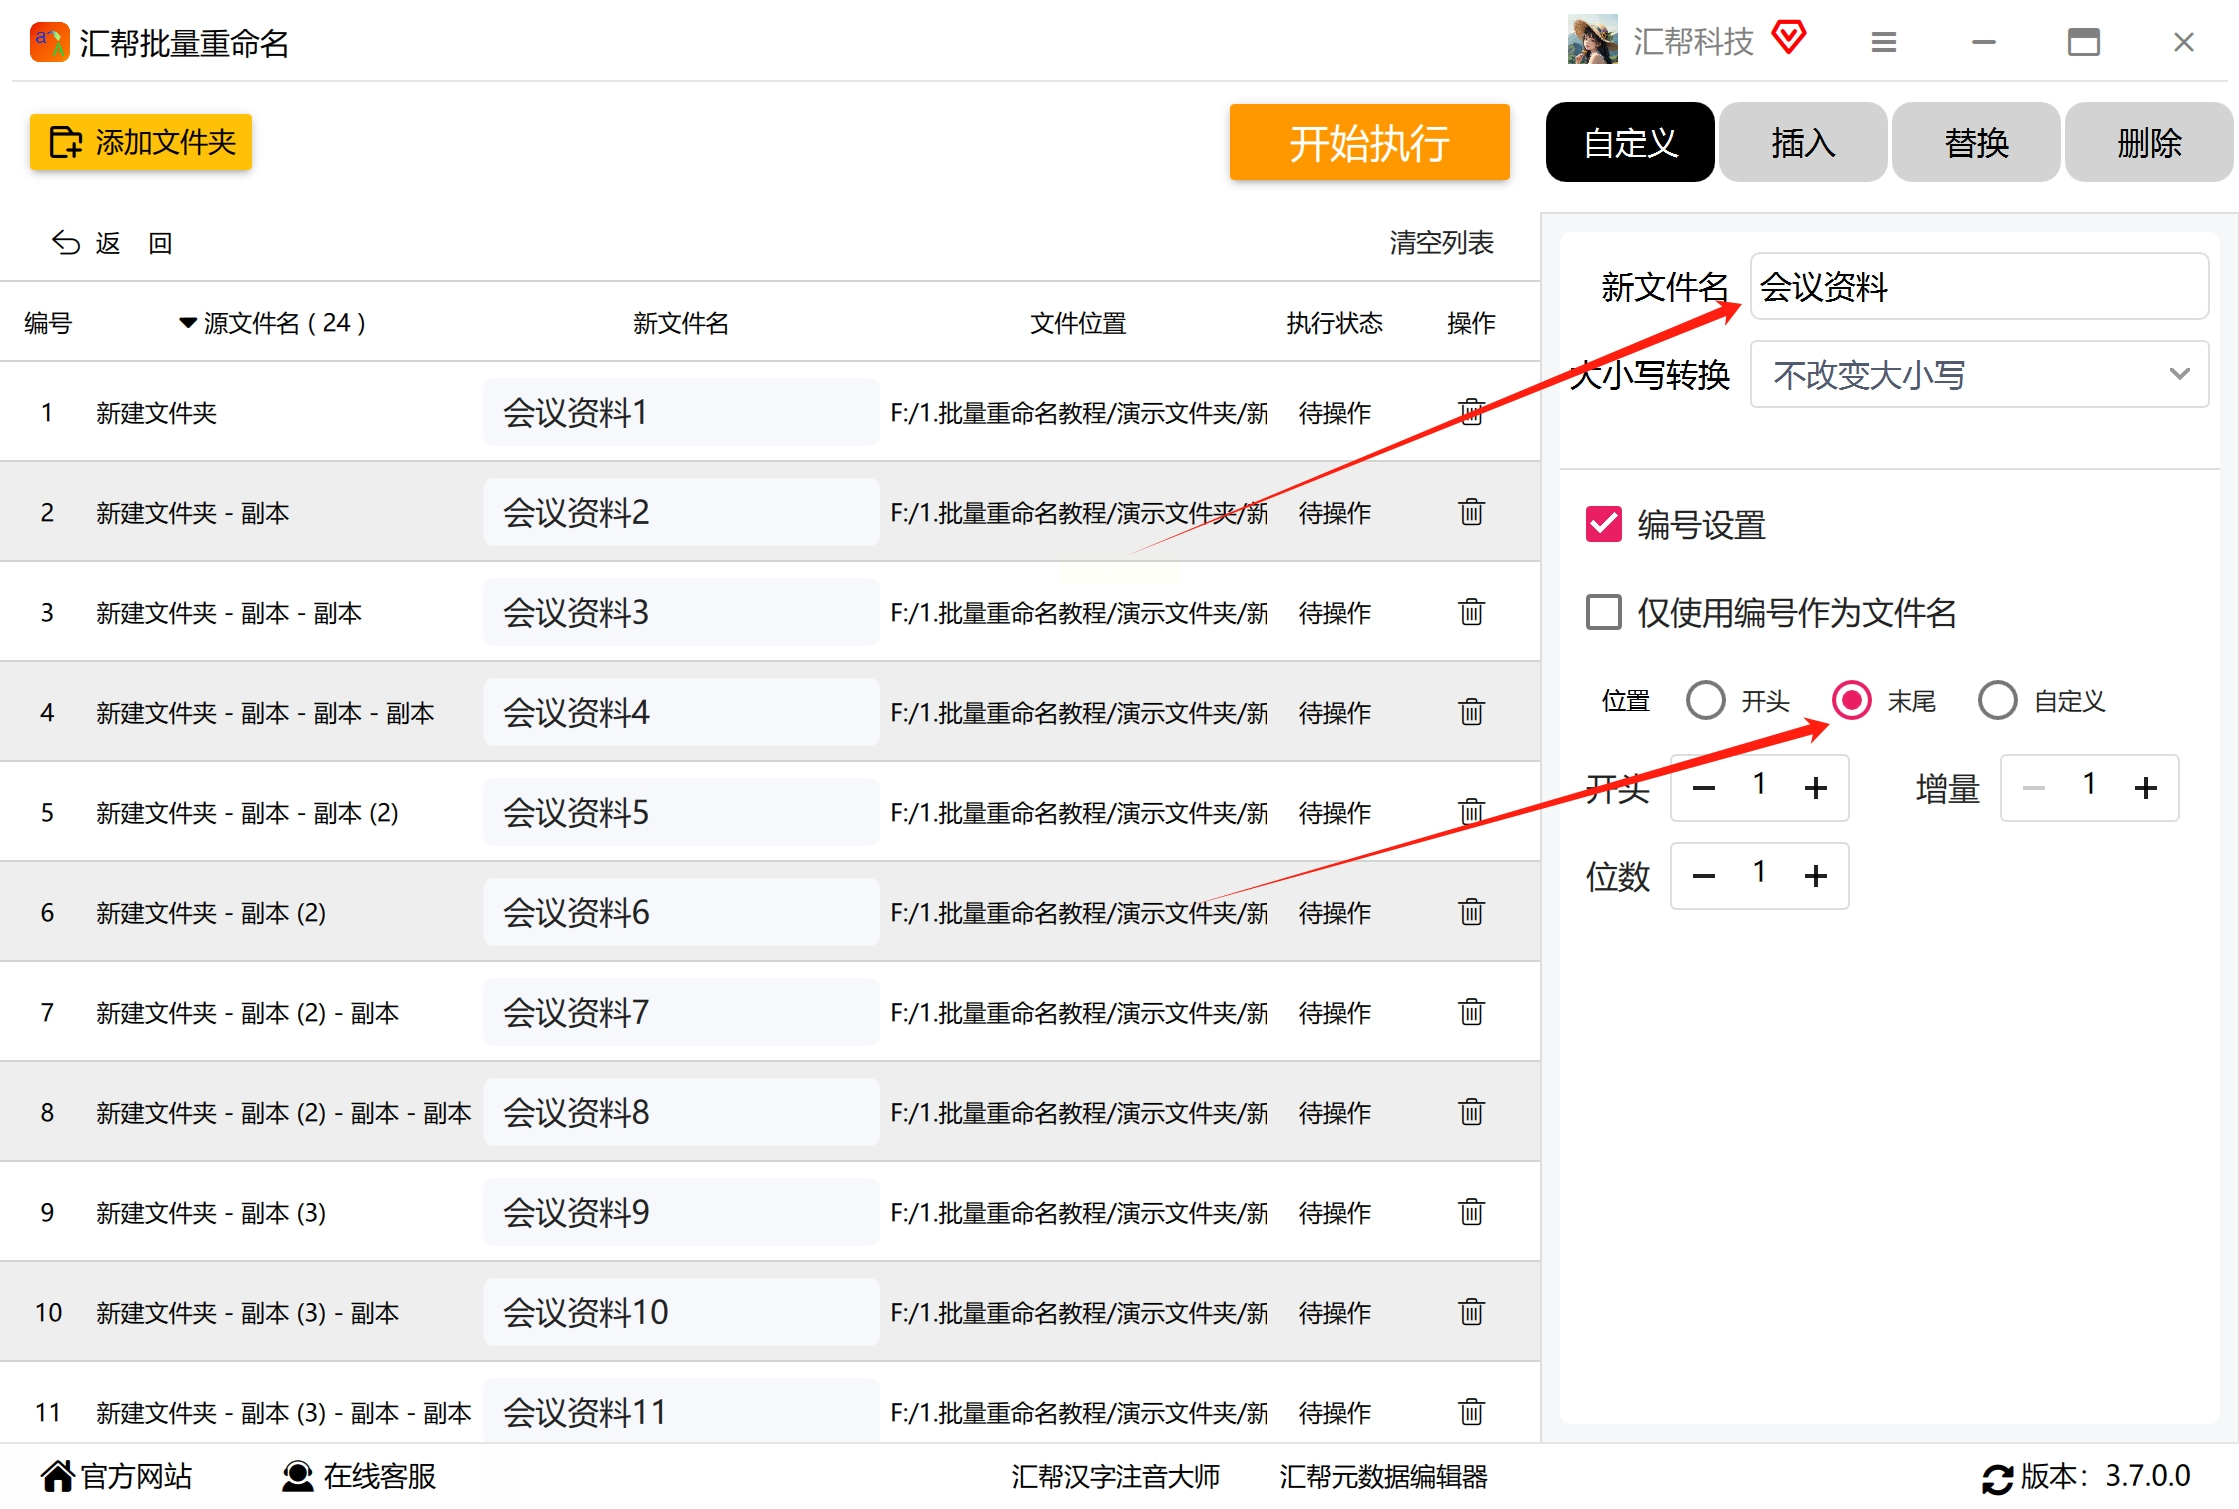
Task: Click the back arrow icon (返回)
Action: pos(66,243)
